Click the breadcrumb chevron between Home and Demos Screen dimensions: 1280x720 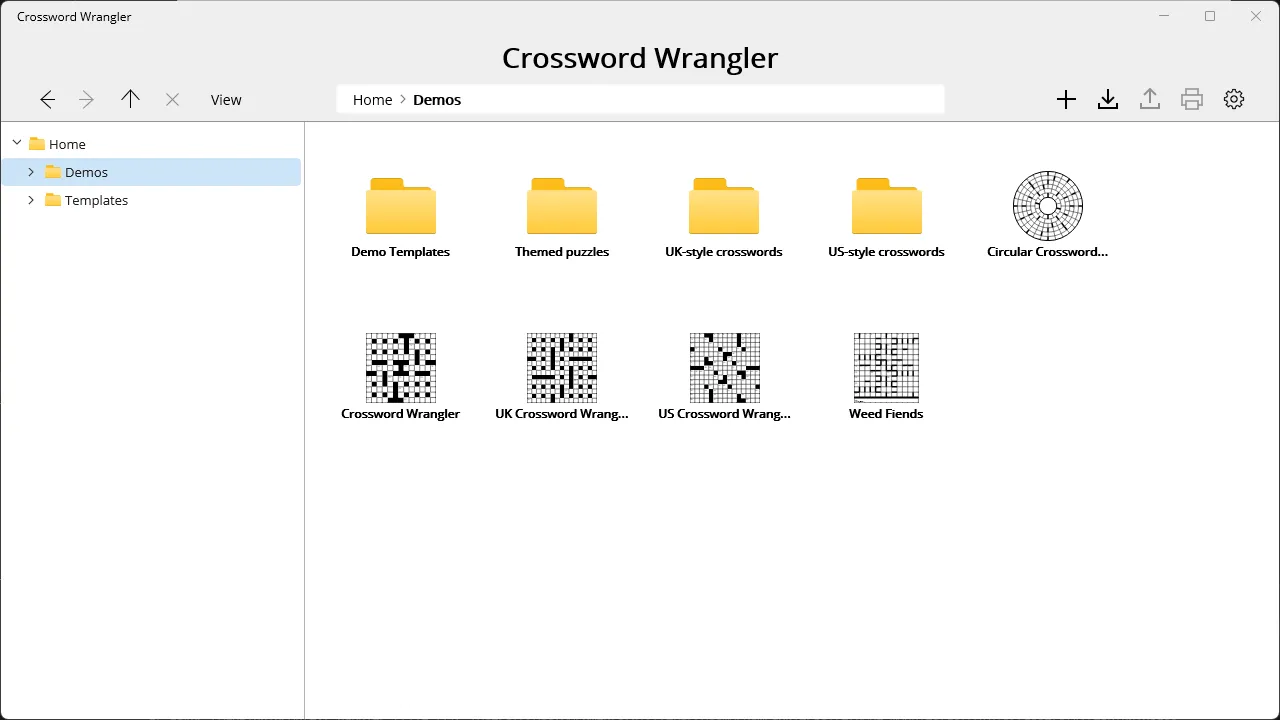(x=403, y=100)
